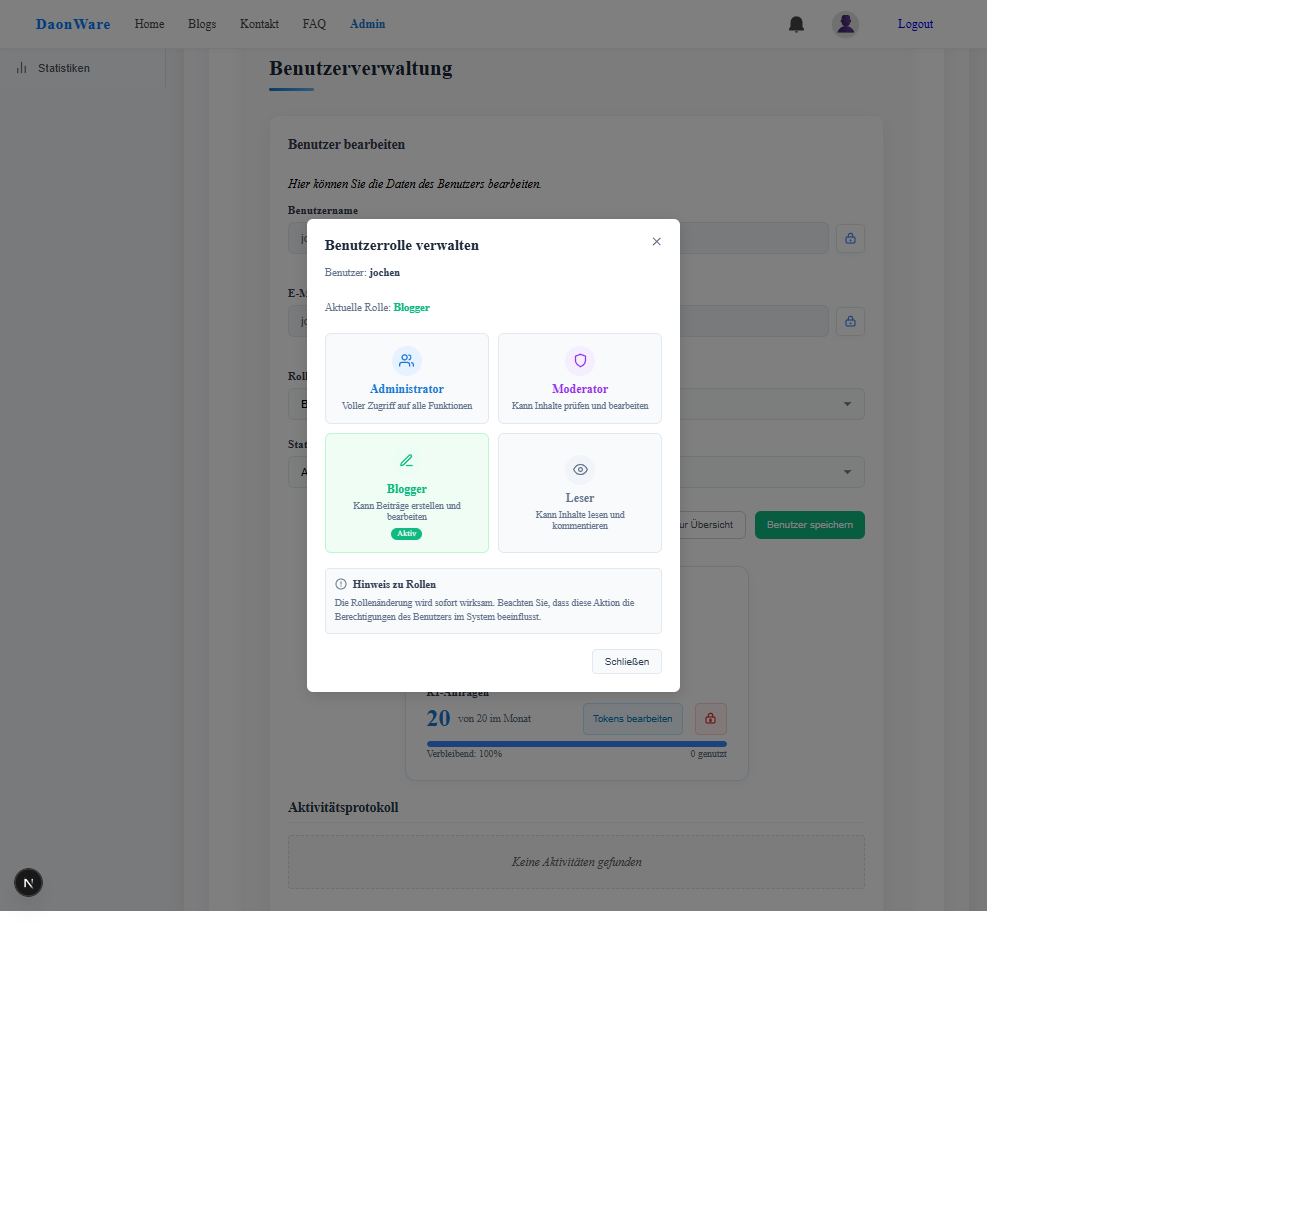Click the Aktiv badge on Blogger card
1316x1214 pixels.
(x=407, y=534)
